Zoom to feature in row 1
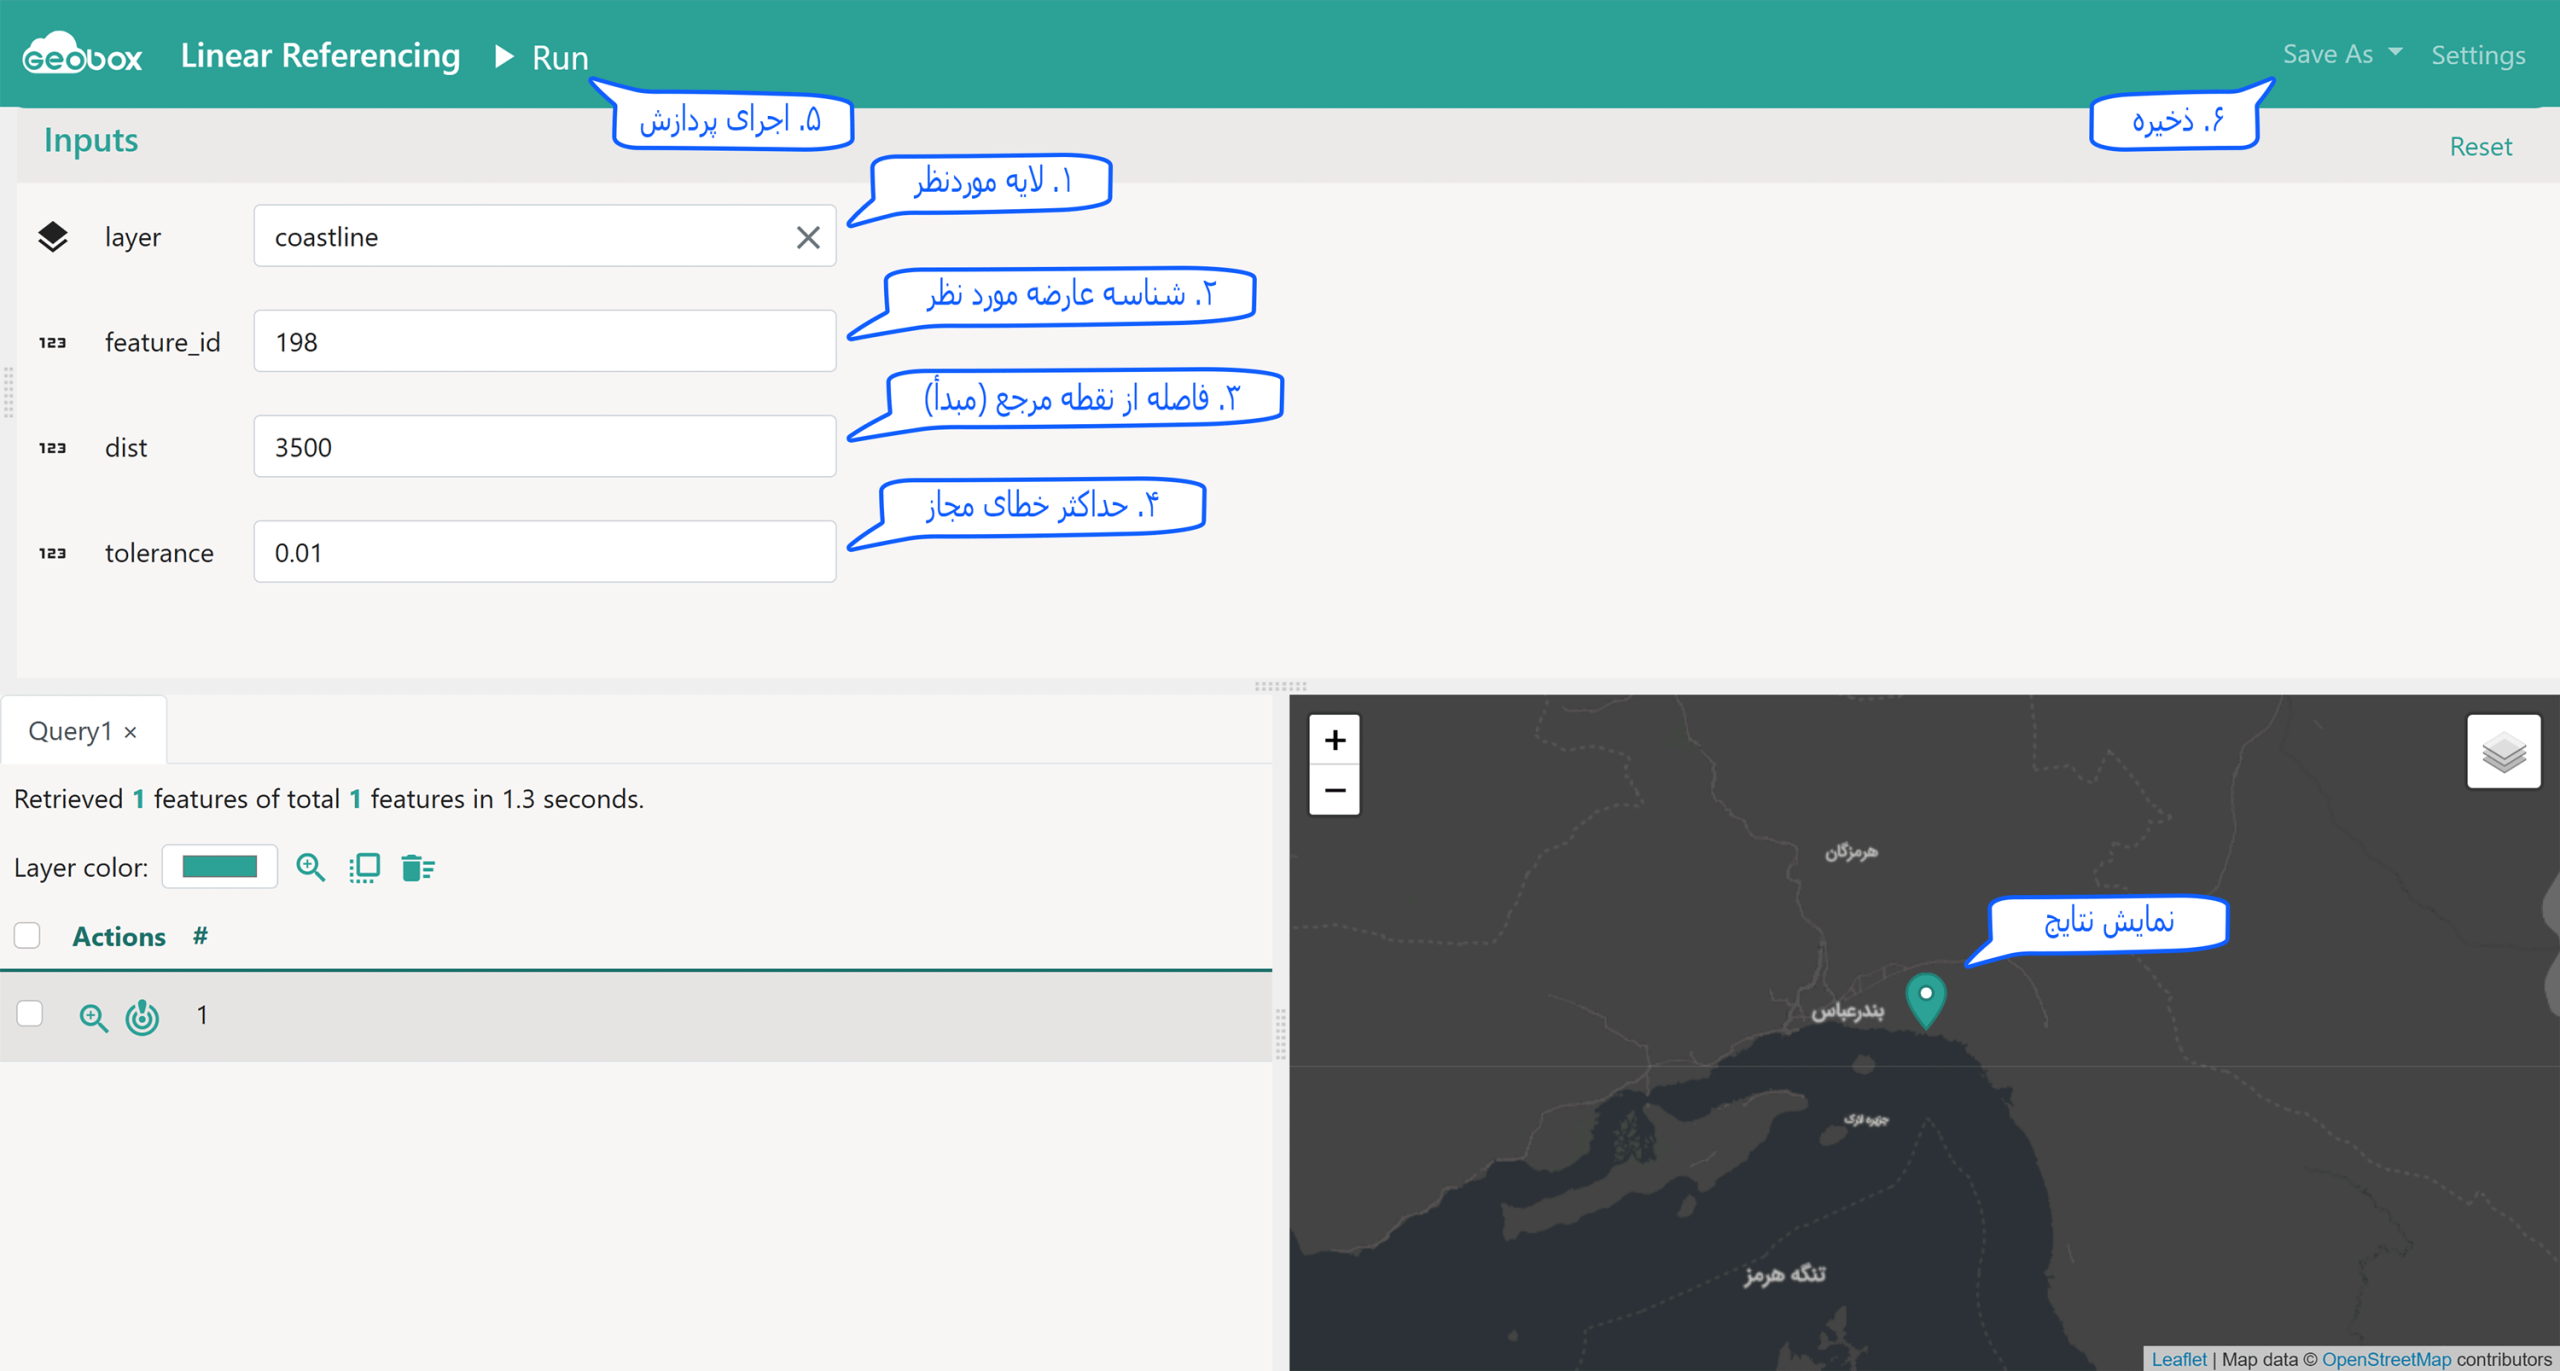The image size is (2560, 1371). (x=93, y=1017)
